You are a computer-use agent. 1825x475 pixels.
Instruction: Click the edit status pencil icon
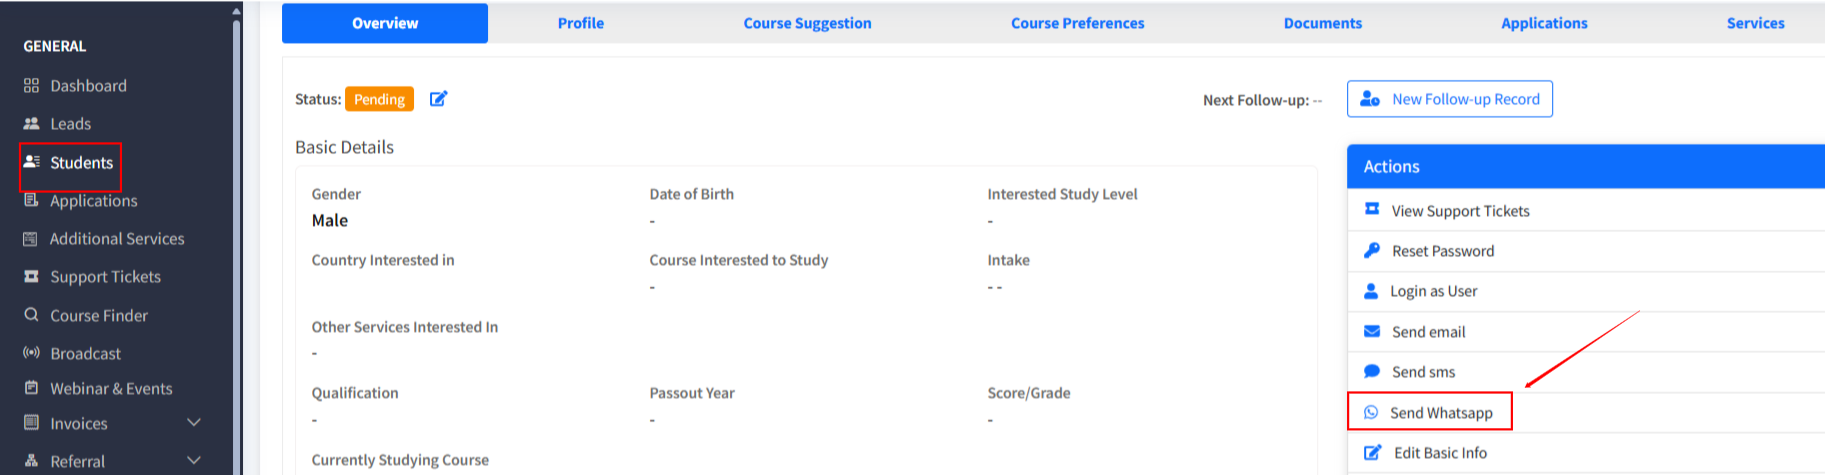438,99
